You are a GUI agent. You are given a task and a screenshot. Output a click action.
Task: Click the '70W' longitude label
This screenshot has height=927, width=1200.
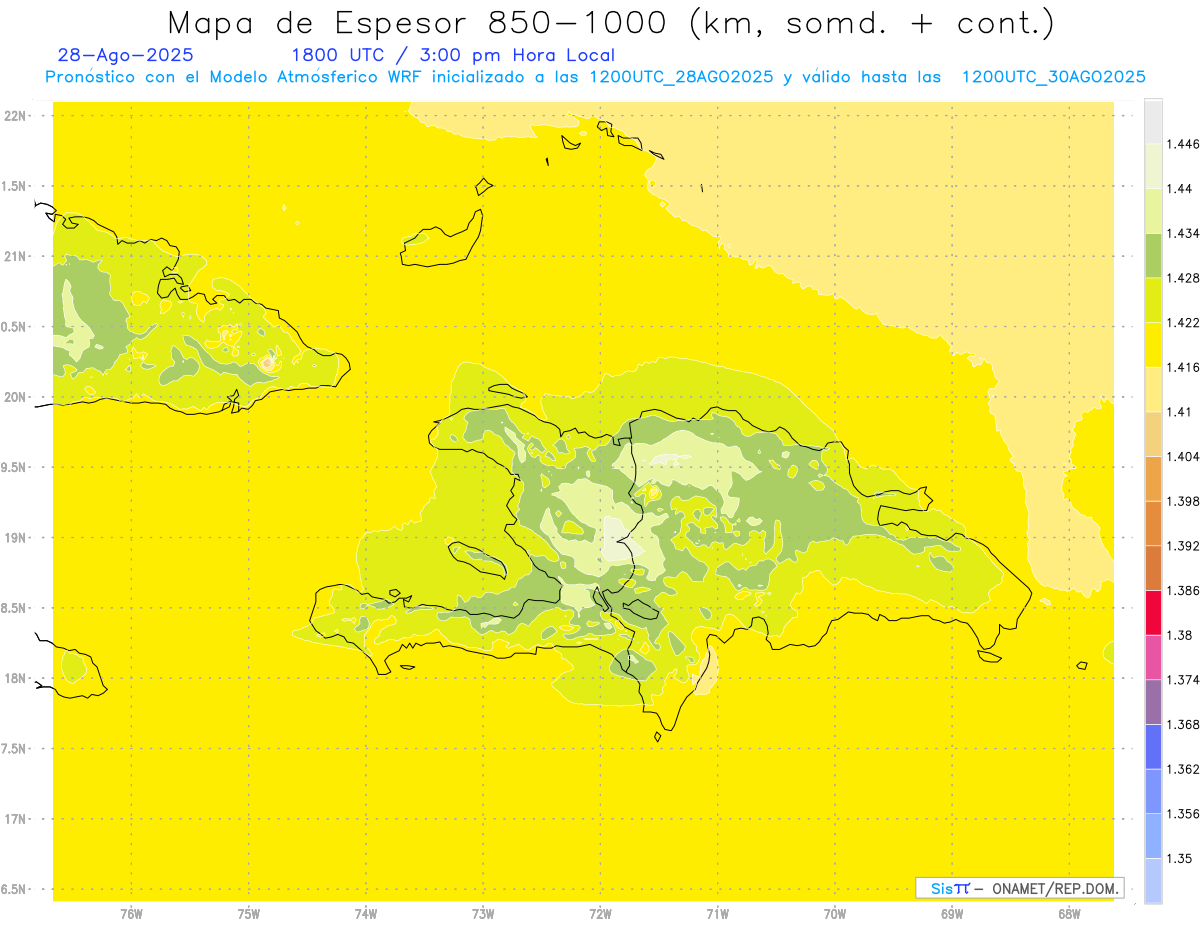(x=835, y=914)
